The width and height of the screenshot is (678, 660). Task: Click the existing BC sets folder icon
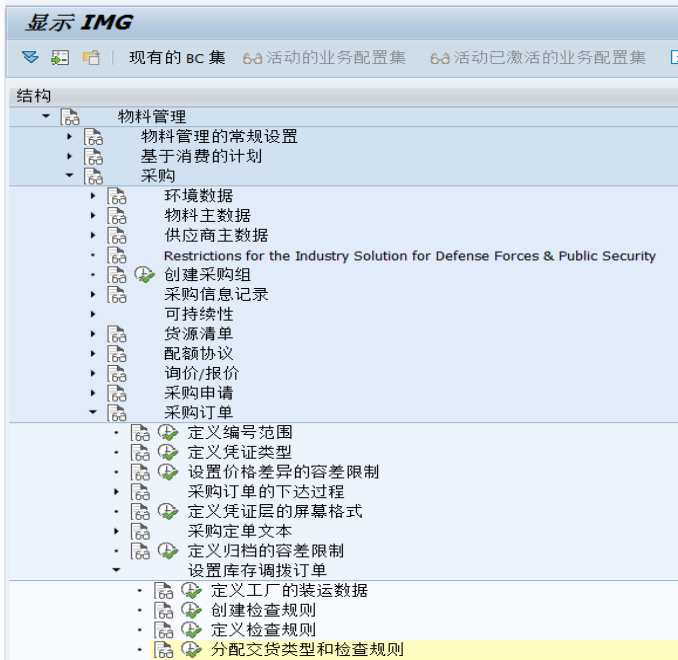pos(91,58)
